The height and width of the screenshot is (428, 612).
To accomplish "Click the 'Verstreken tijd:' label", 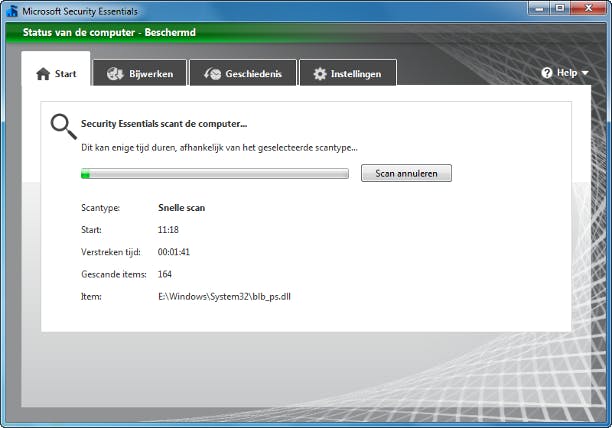I will (x=111, y=252).
